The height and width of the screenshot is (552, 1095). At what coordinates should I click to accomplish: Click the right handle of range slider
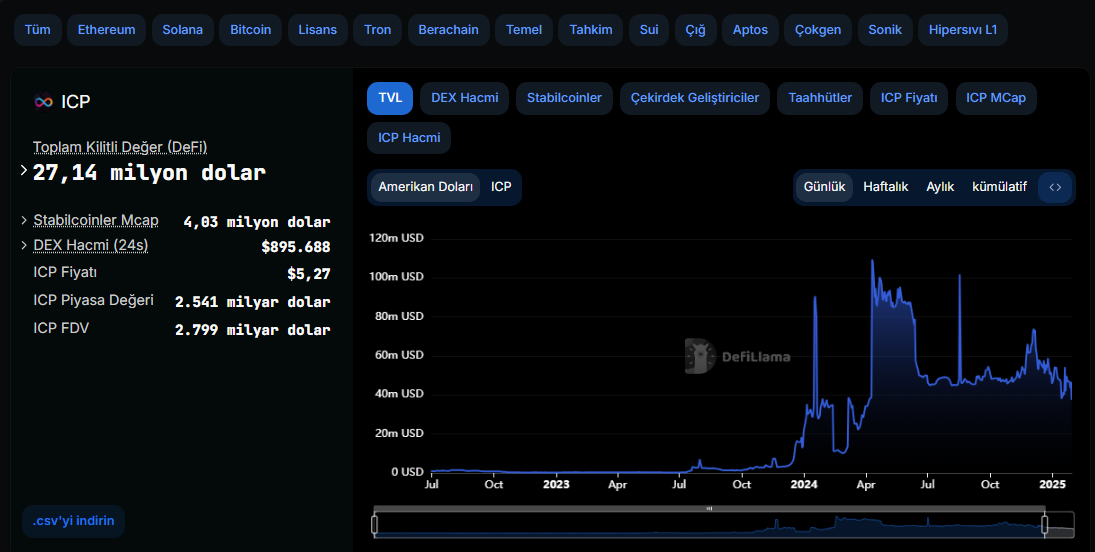click(1045, 525)
